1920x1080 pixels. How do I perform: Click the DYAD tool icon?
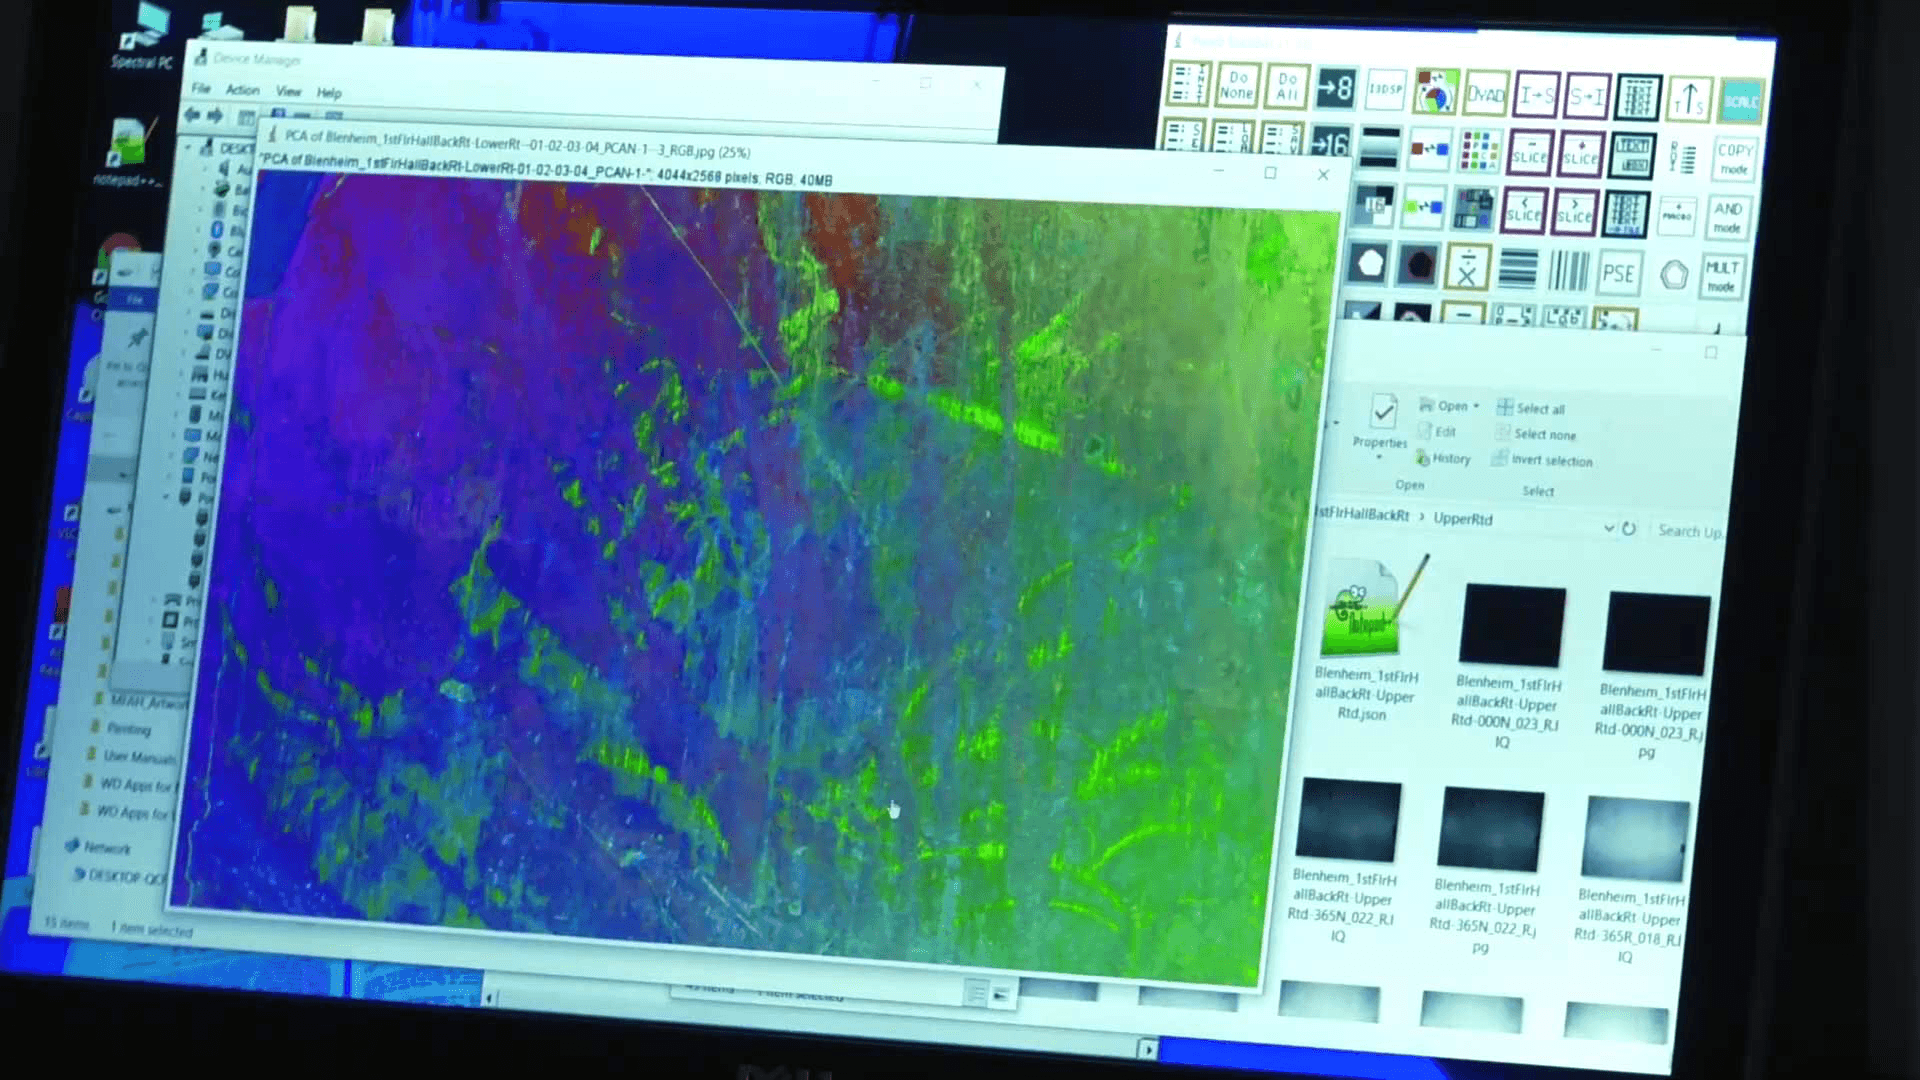pyautogui.click(x=1485, y=95)
